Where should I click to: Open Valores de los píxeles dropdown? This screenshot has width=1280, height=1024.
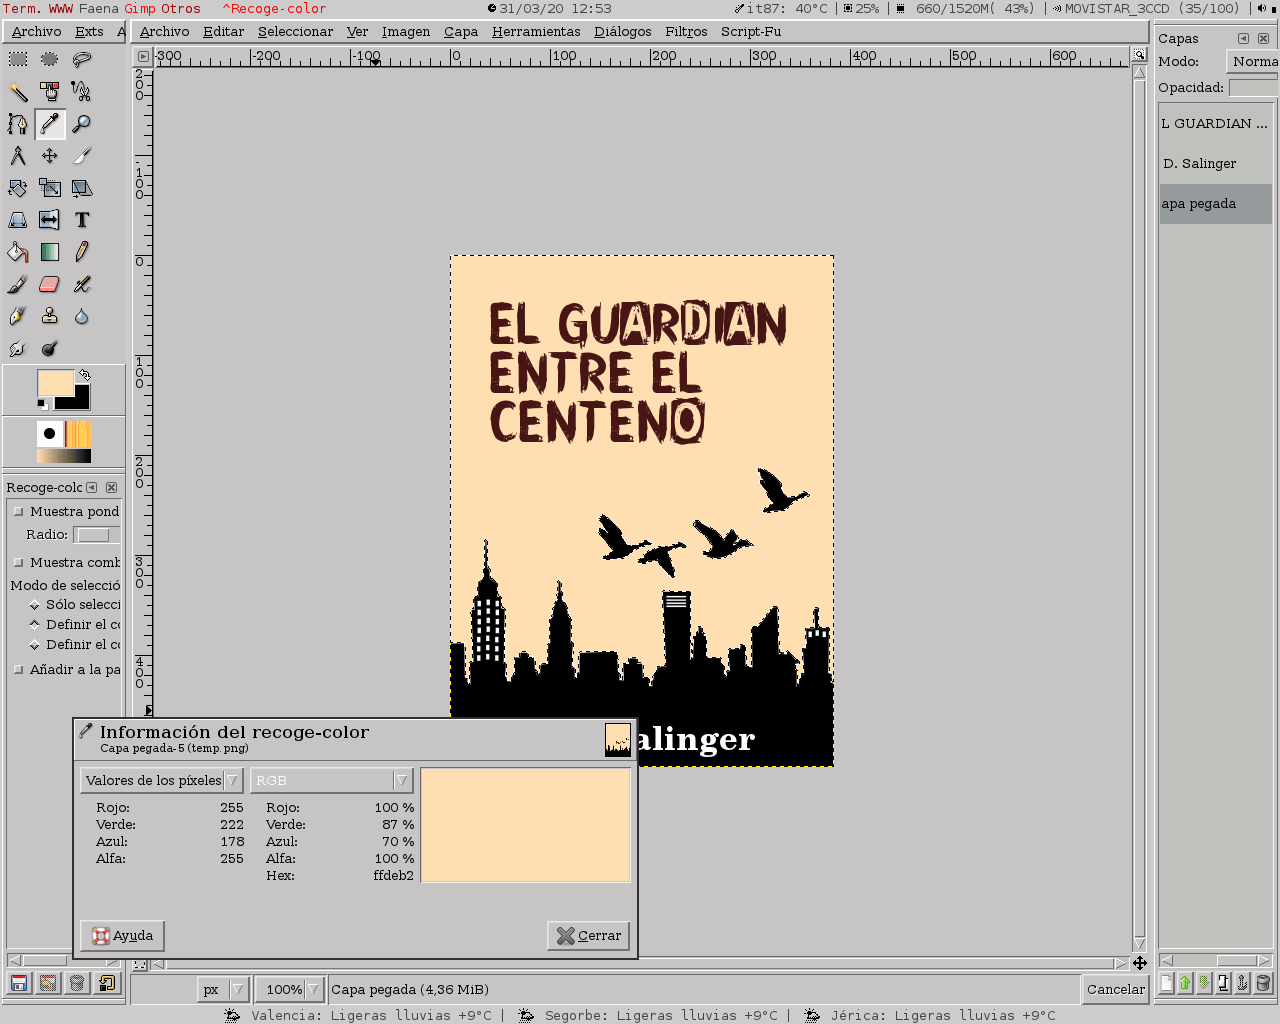click(x=161, y=780)
